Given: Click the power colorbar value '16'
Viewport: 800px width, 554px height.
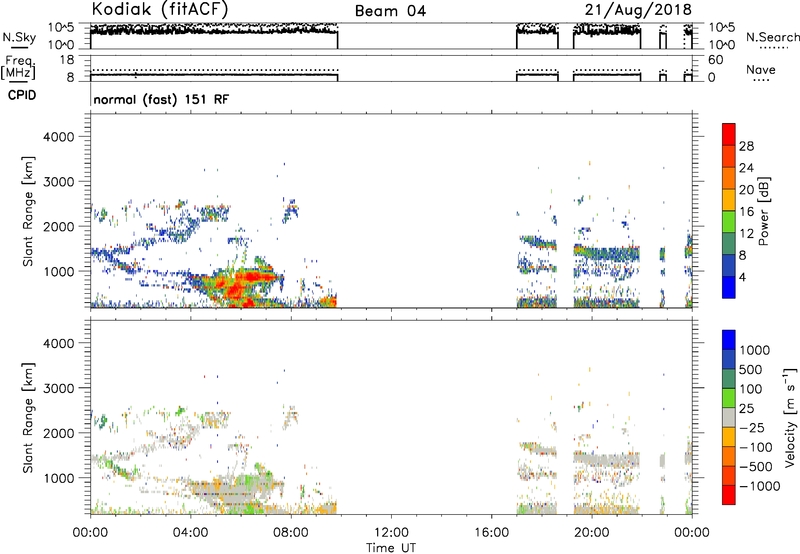Looking at the screenshot, I should tap(746, 212).
